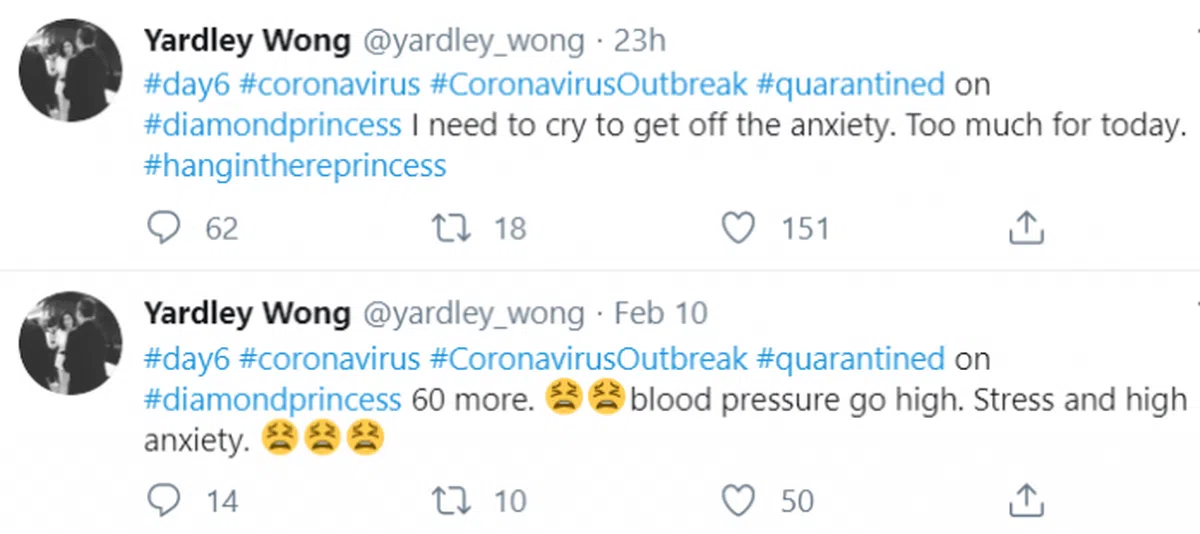Like the tweet with 50 likes
This screenshot has width=1200, height=534.
pyautogui.click(x=738, y=500)
